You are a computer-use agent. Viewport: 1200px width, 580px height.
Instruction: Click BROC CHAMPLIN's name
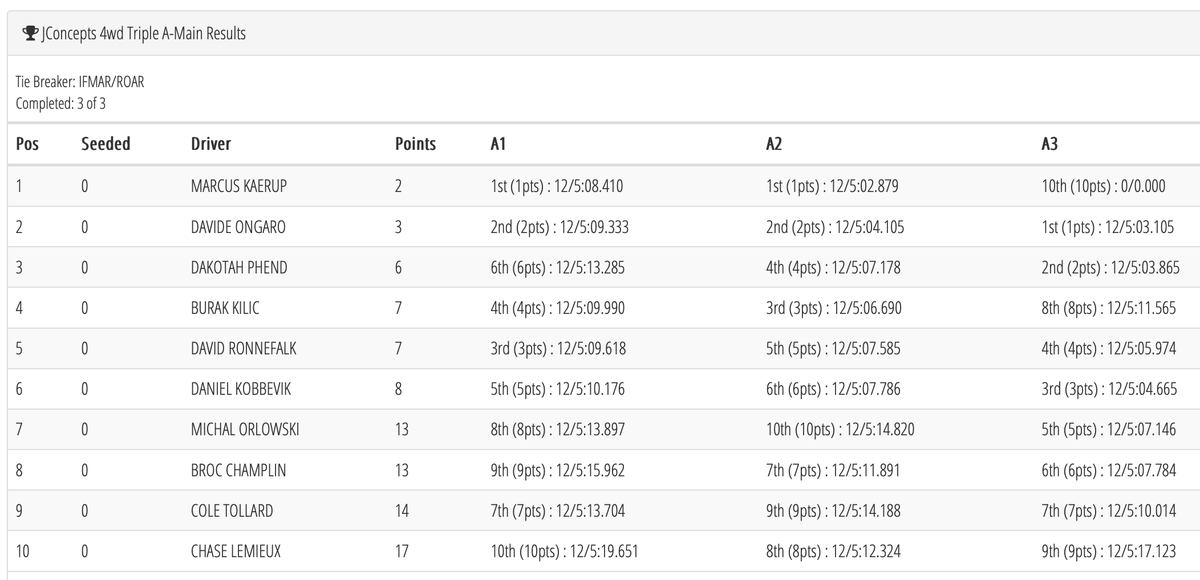[x=238, y=470]
